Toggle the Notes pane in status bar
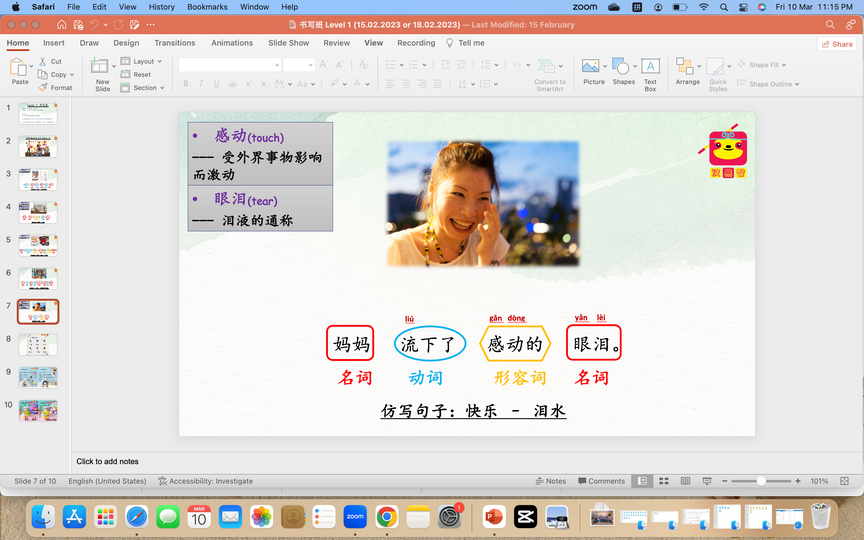The image size is (864, 540). [550, 481]
